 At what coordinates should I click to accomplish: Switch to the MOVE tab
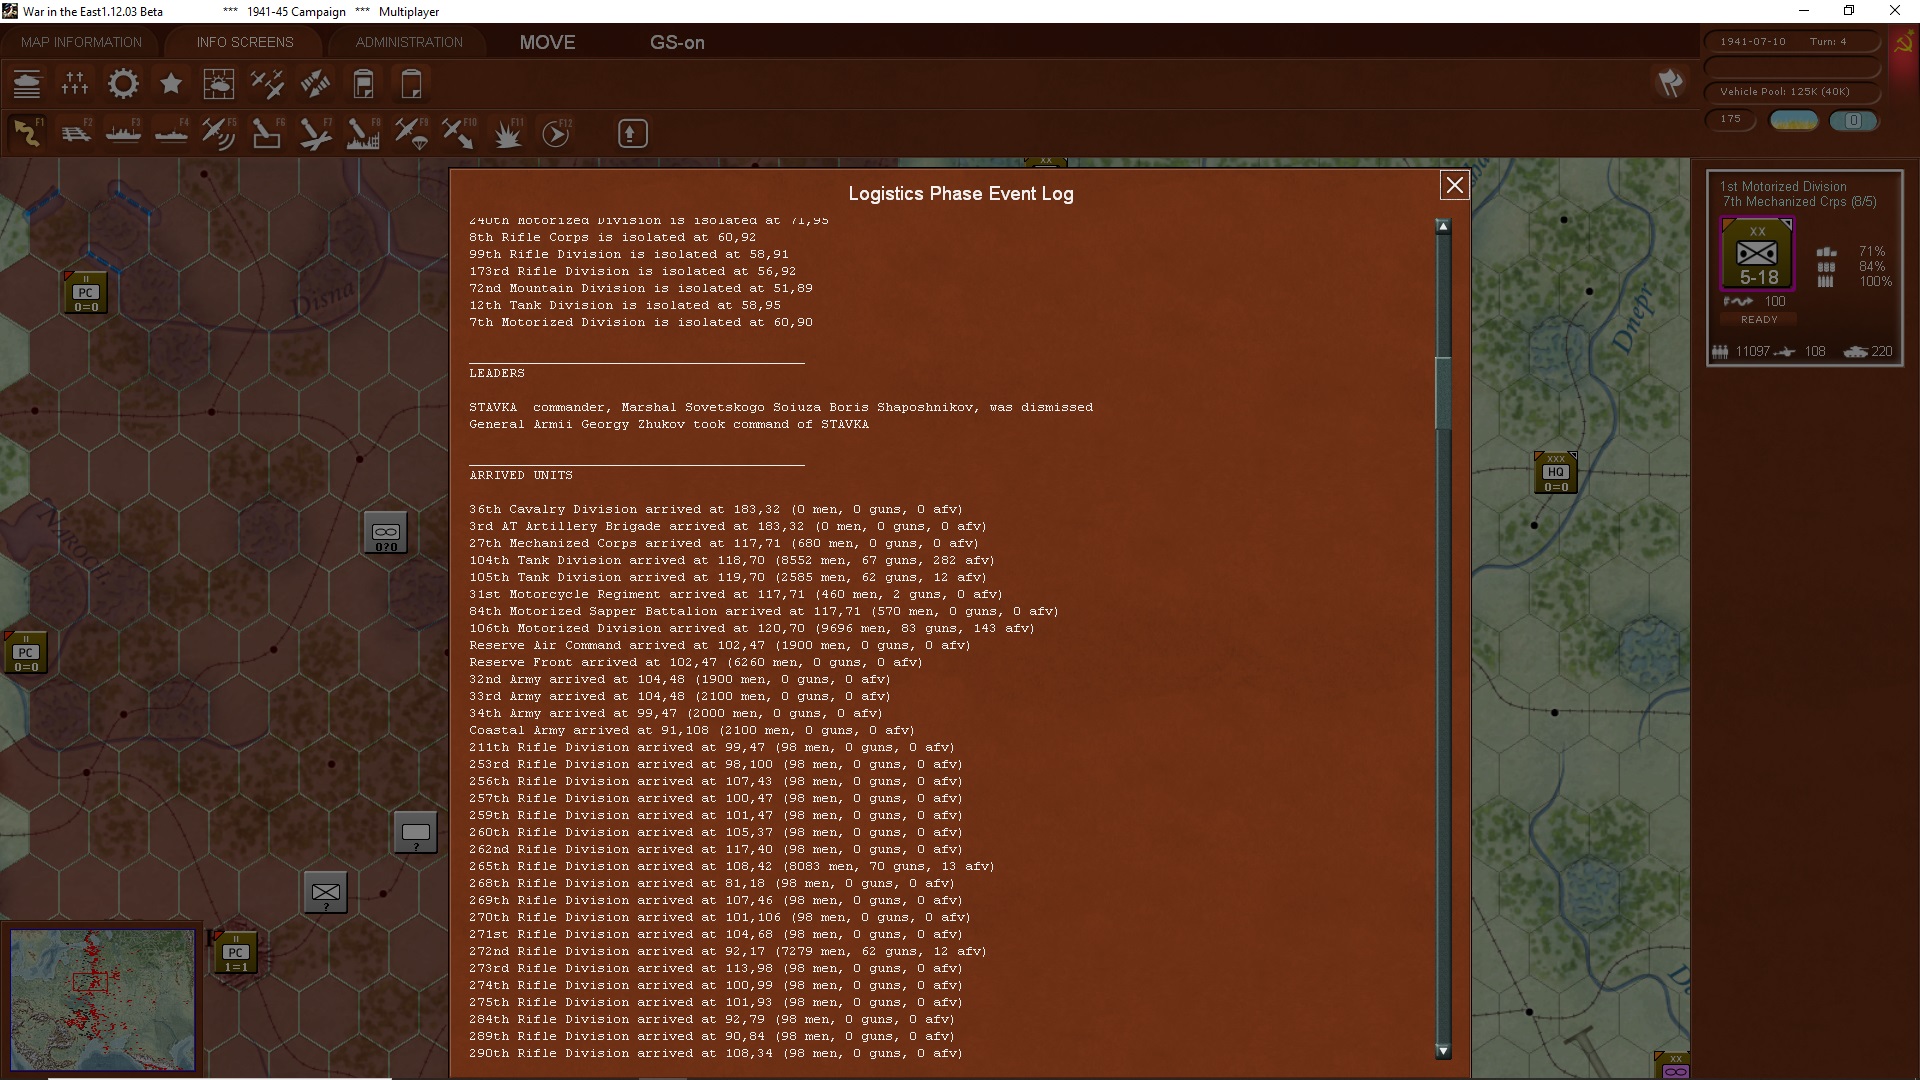pyautogui.click(x=547, y=42)
